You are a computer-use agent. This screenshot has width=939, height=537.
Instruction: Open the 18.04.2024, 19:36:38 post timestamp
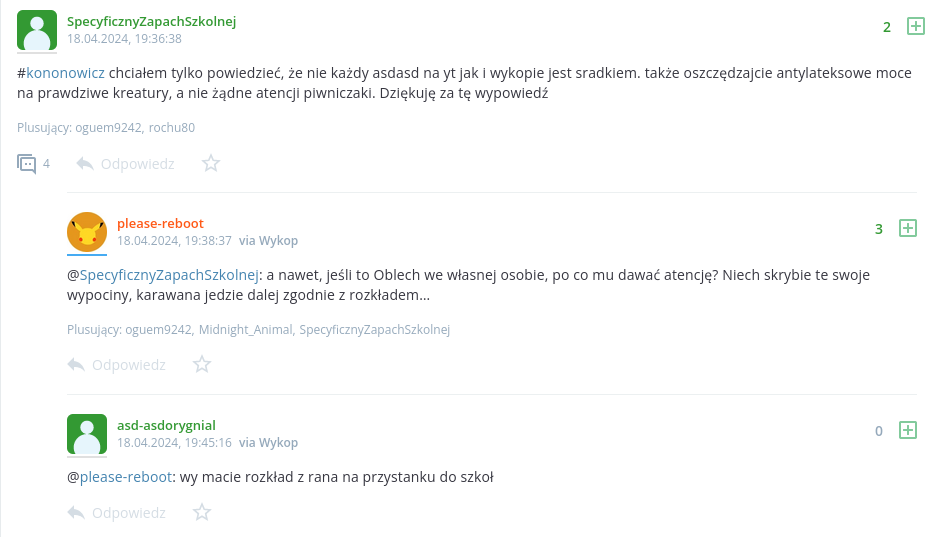point(124,39)
